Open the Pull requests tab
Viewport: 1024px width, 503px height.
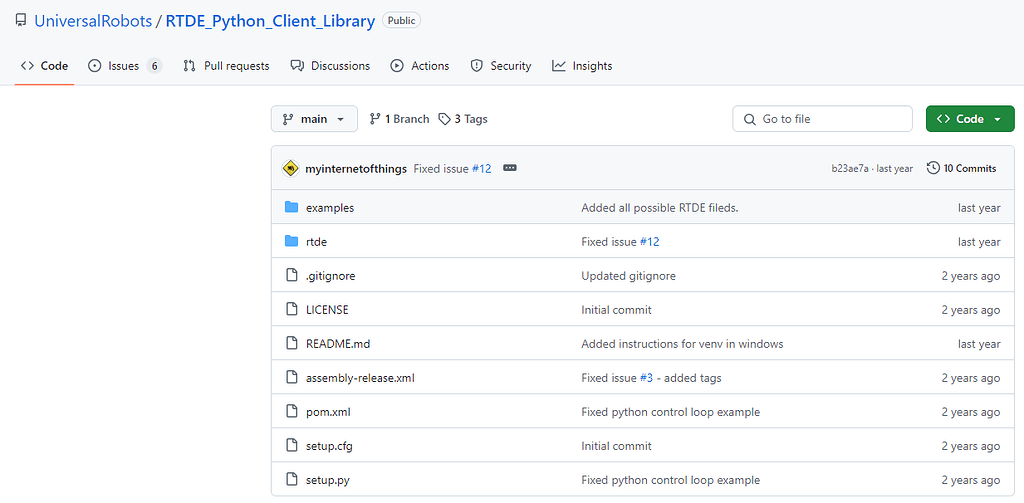[226, 66]
